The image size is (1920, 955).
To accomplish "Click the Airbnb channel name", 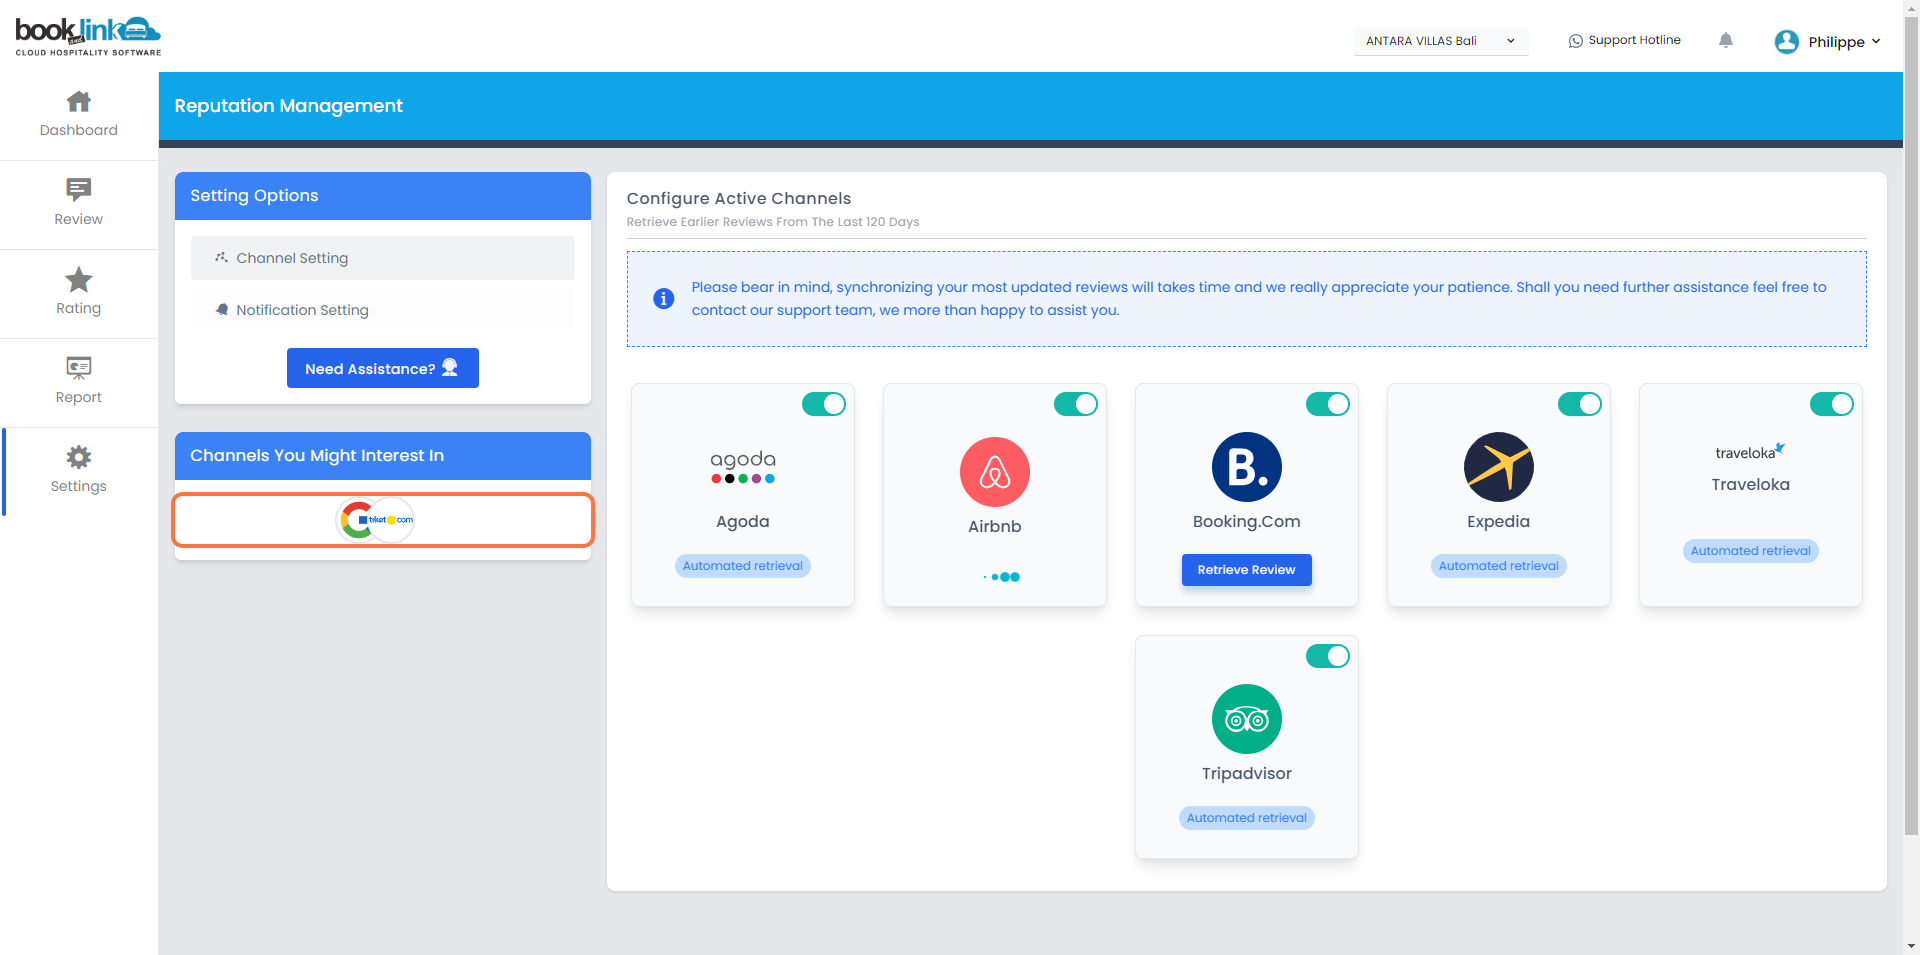I will 995,527.
